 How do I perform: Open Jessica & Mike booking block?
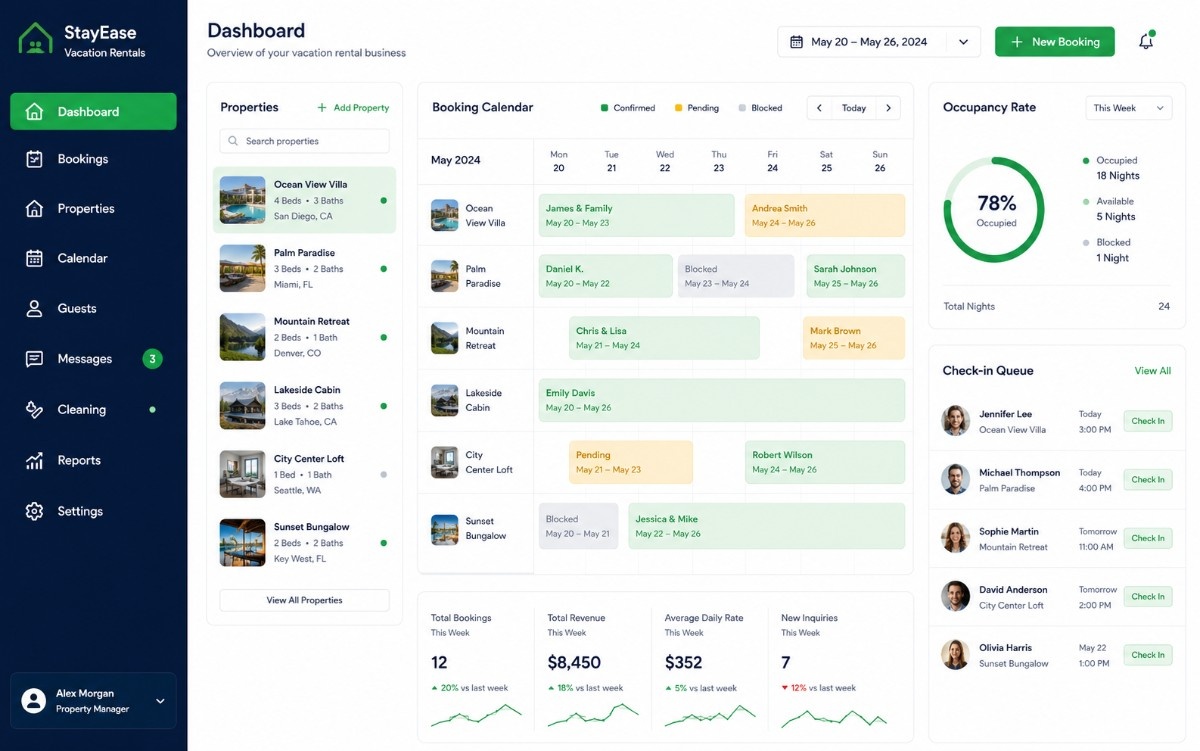[767, 526]
